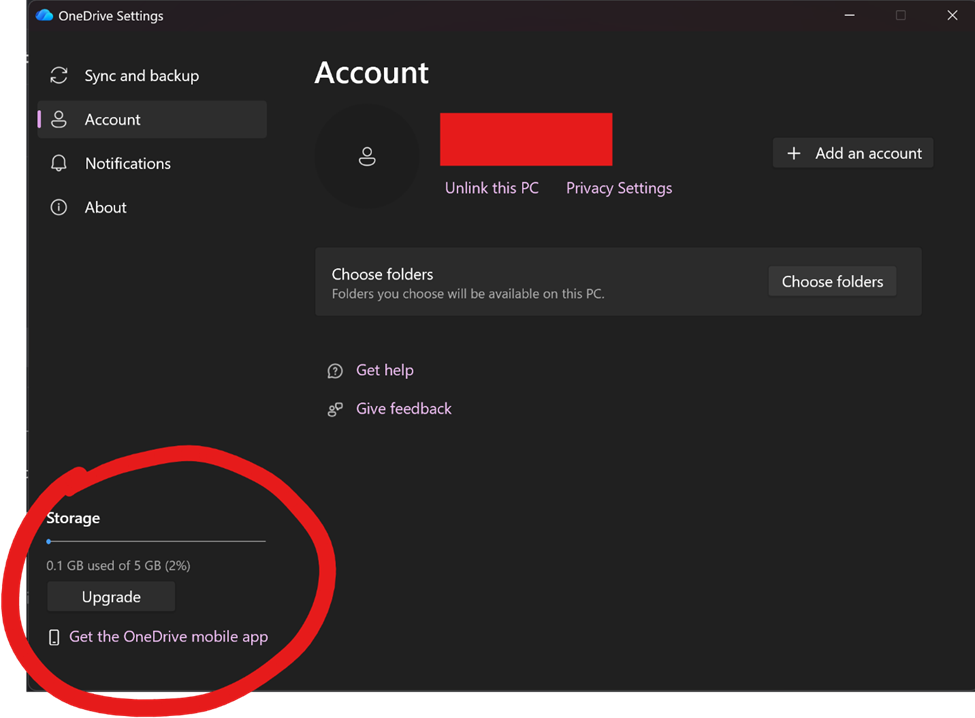
Task: Open Privacy Settings link
Action: tap(619, 188)
